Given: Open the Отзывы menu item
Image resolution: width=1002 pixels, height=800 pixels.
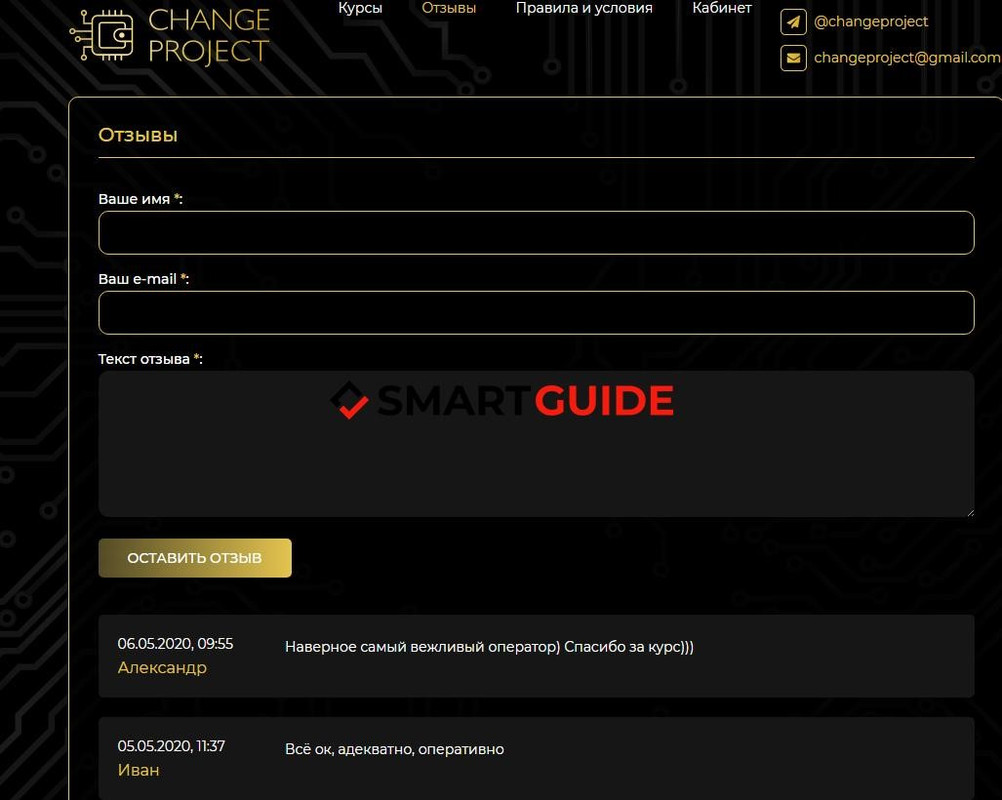Looking at the screenshot, I should click(x=449, y=8).
